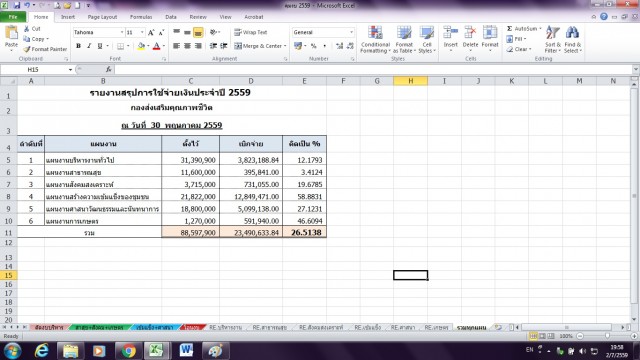Open the Page Layout ribbon tab
The height and width of the screenshot is (360, 640).
102,17
